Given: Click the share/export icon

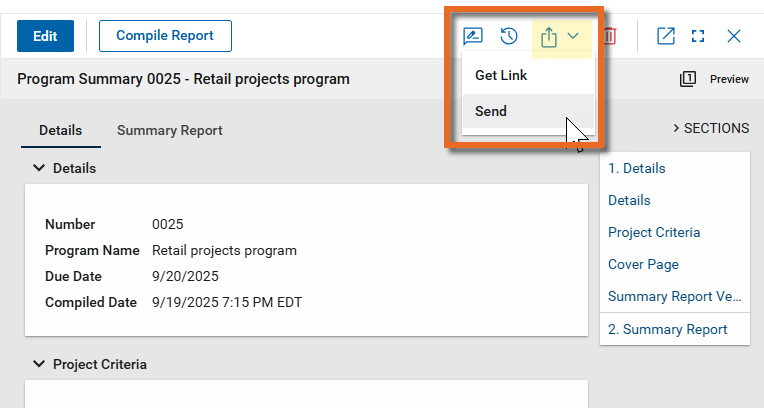Looking at the screenshot, I should point(548,37).
